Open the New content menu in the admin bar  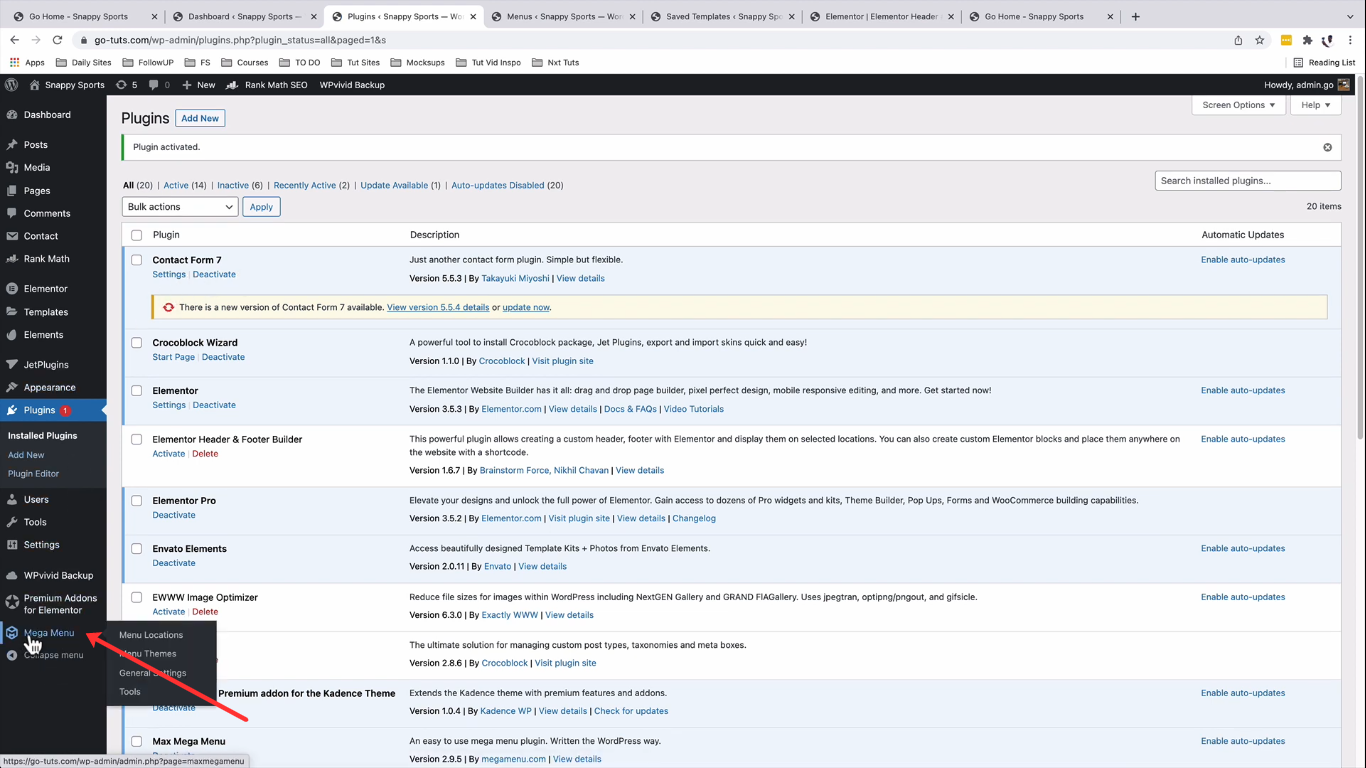(199, 85)
